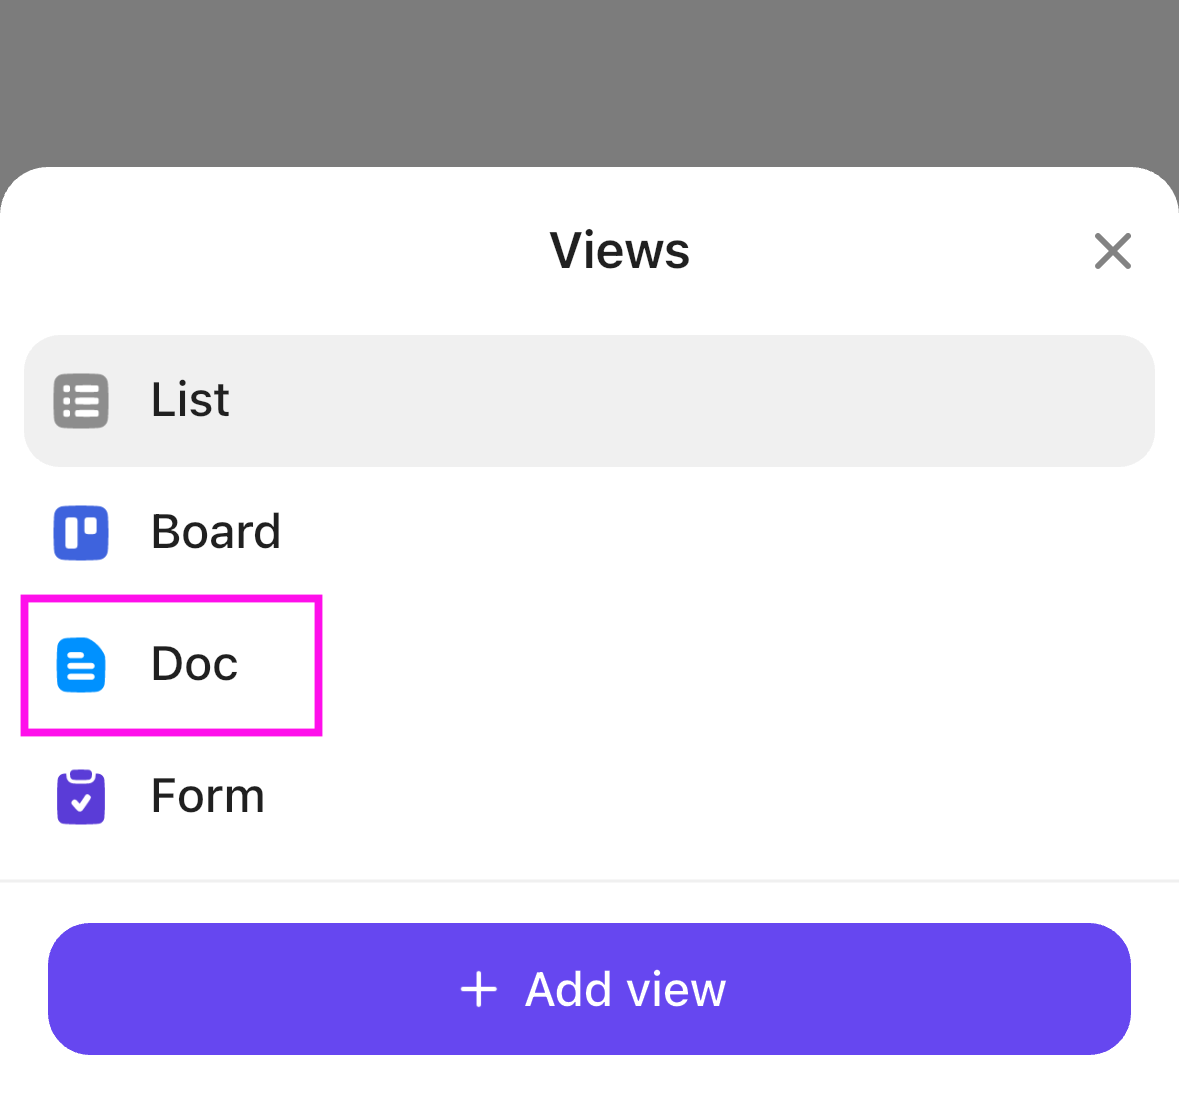The height and width of the screenshot is (1101, 1179).
Task: Dismiss the sheet via the dimmed backdrop
Action: [589, 80]
